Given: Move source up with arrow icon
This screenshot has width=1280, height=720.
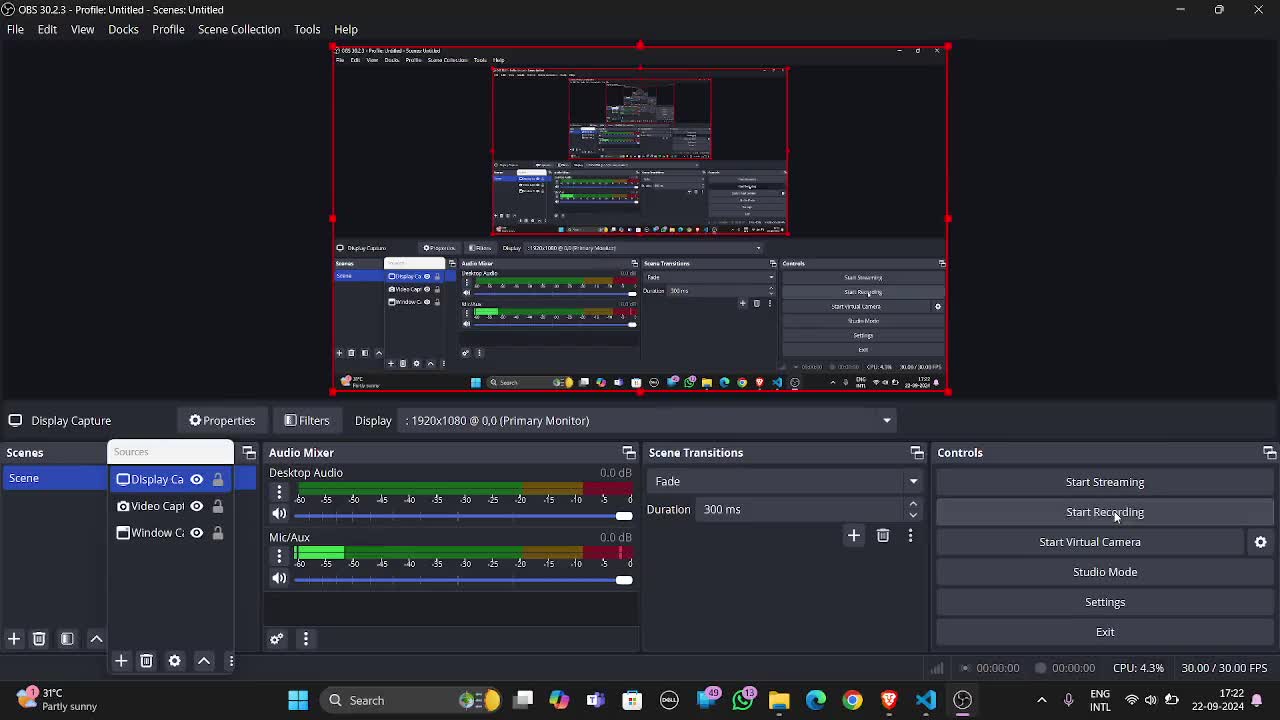Looking at the screenshot, I should pos(203,661).
